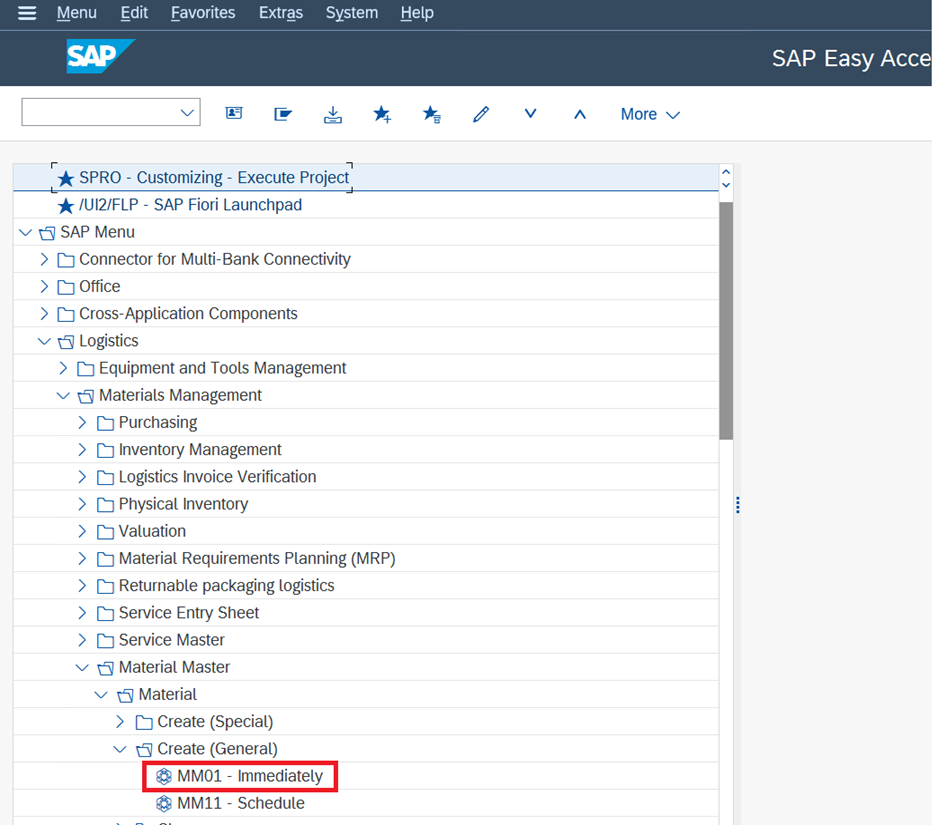Click the Logistics open folder icon
The image size is (938, 825).
tap(66, 342)
